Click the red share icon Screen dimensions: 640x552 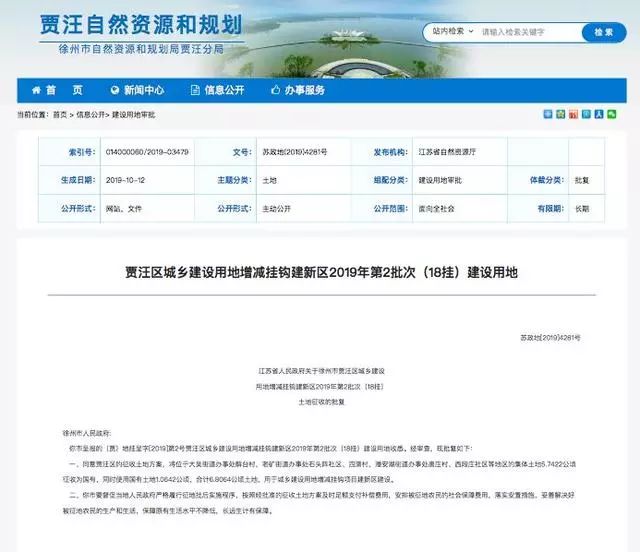[x=573, y=114]
